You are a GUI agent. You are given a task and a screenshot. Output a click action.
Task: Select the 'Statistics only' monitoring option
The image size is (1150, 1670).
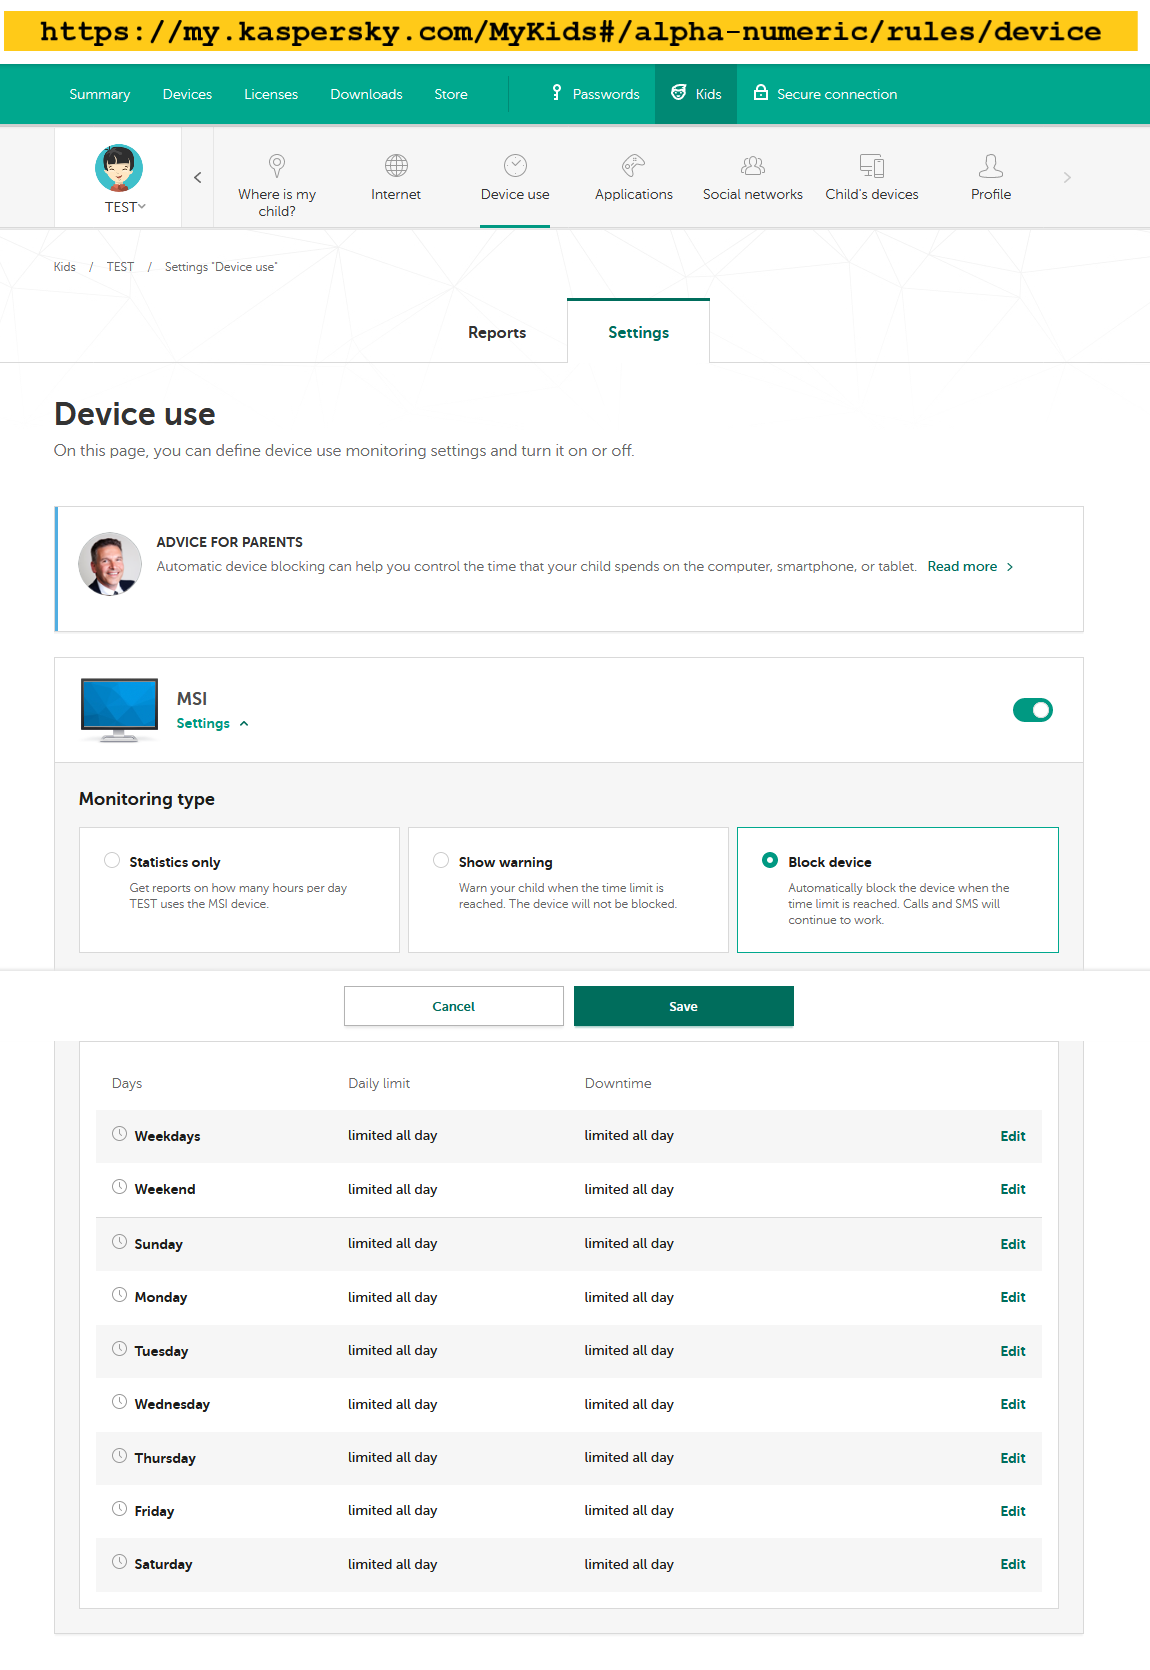coord(112,861)
